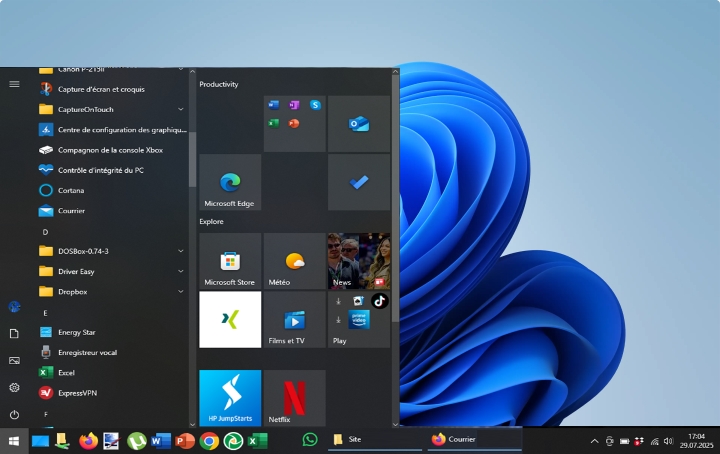Click the app list scrollbar thumb
This screenshot has width=720, height=454.
coord(192,159)
